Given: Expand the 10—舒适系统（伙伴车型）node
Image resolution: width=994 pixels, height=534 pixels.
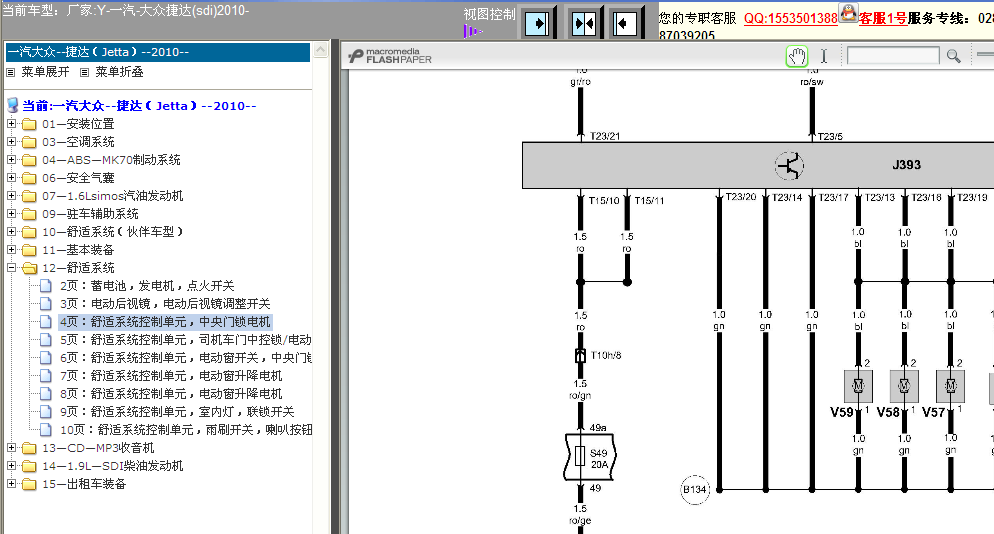Looking at the screenshot, I should pos(11,231).
